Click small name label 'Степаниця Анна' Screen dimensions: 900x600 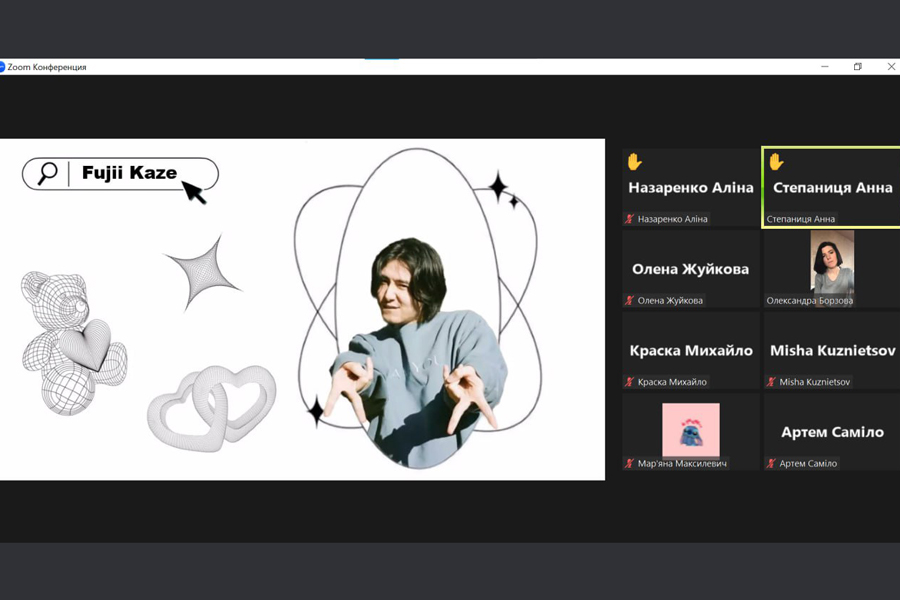(801, 219)
